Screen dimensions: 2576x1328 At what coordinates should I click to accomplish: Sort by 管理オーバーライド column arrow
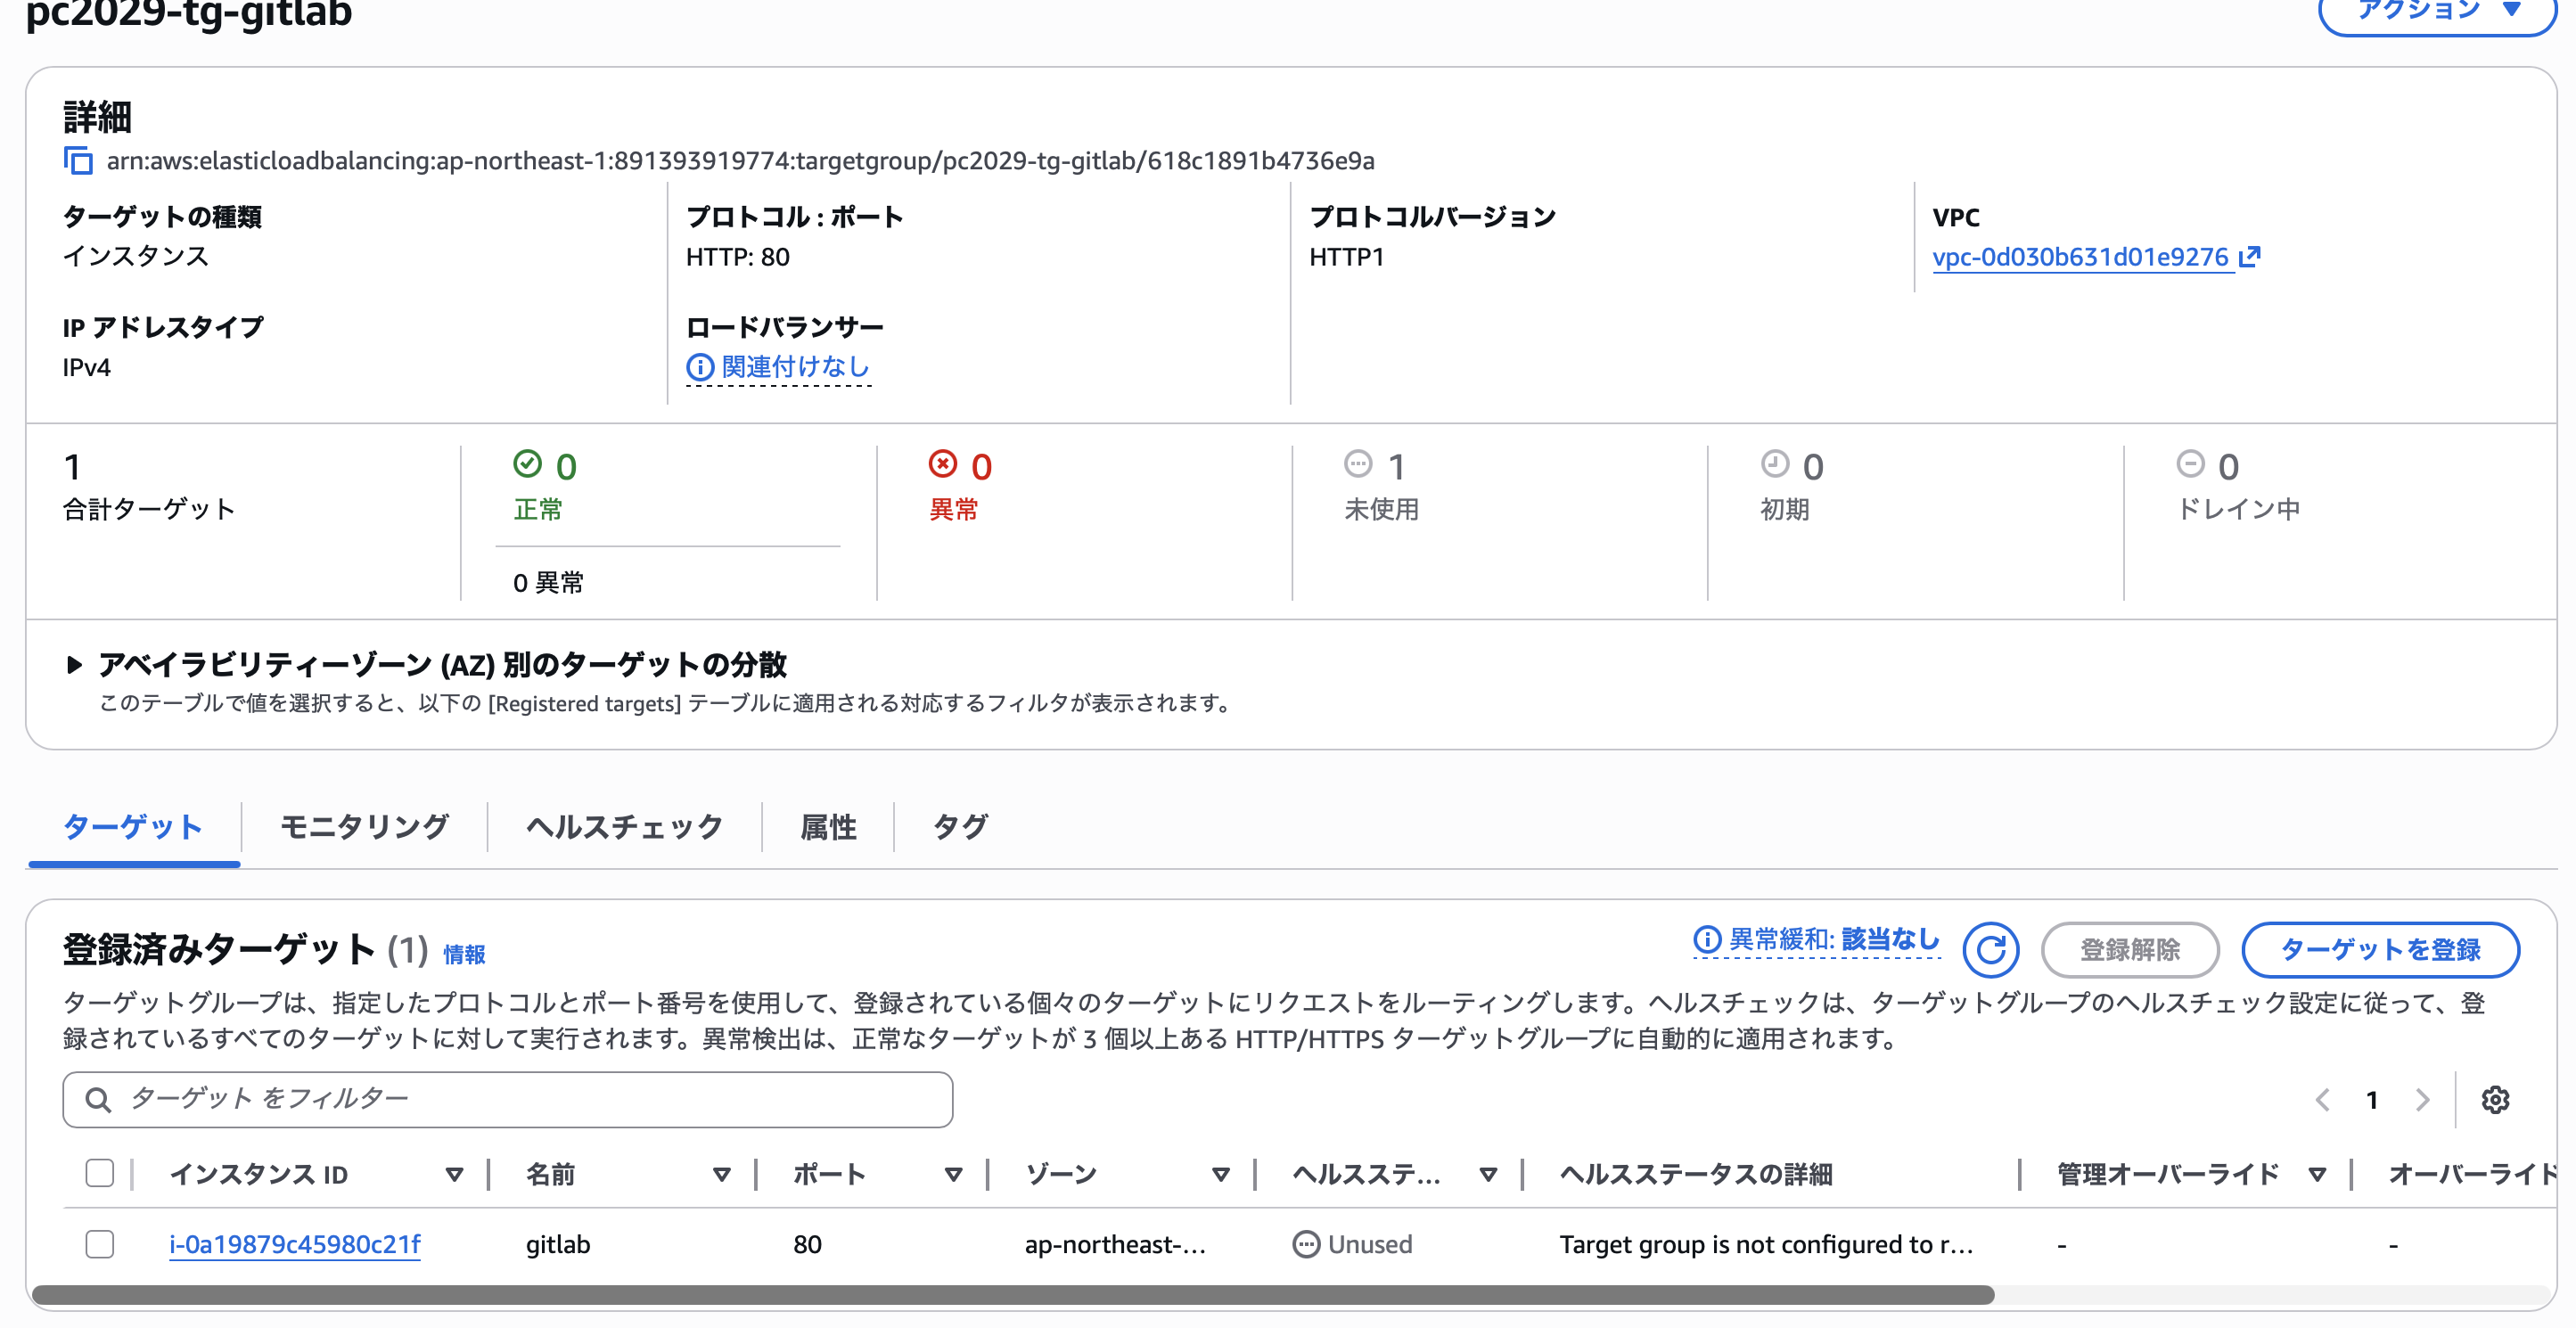[2317, 1175]
